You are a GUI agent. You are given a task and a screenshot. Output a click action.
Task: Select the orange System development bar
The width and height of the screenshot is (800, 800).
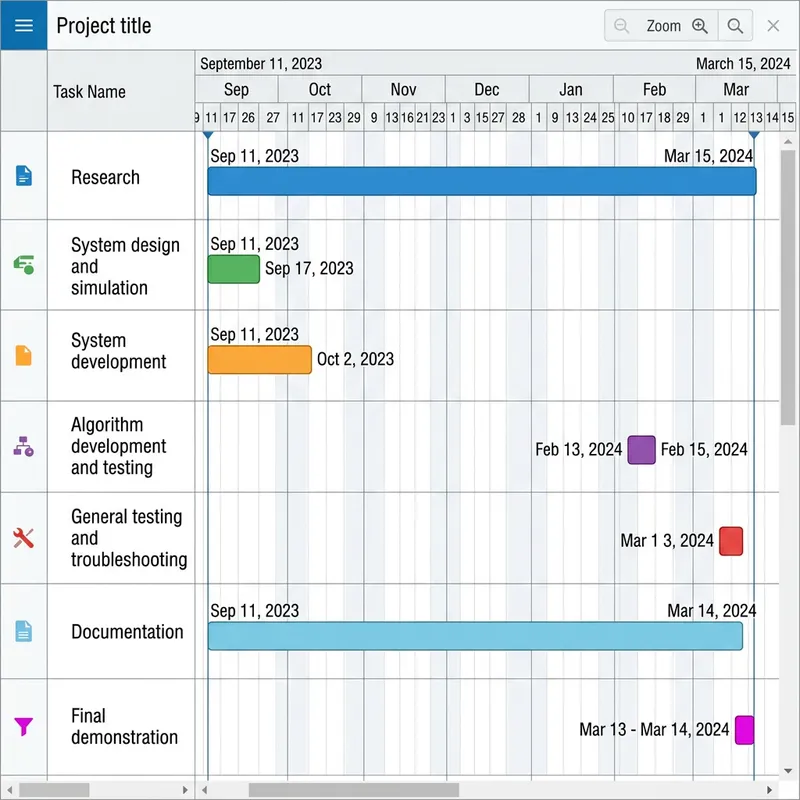pyautogui.click(x=258, y=359)
